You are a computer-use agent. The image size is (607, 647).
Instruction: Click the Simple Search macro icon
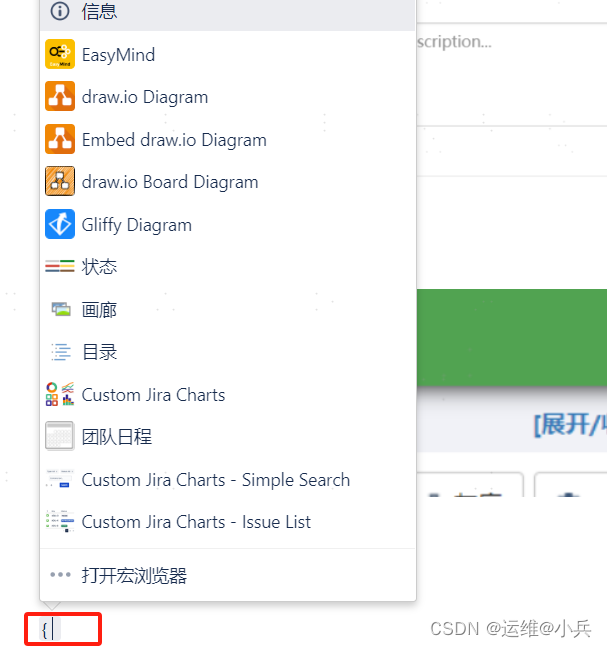[60, 479]
